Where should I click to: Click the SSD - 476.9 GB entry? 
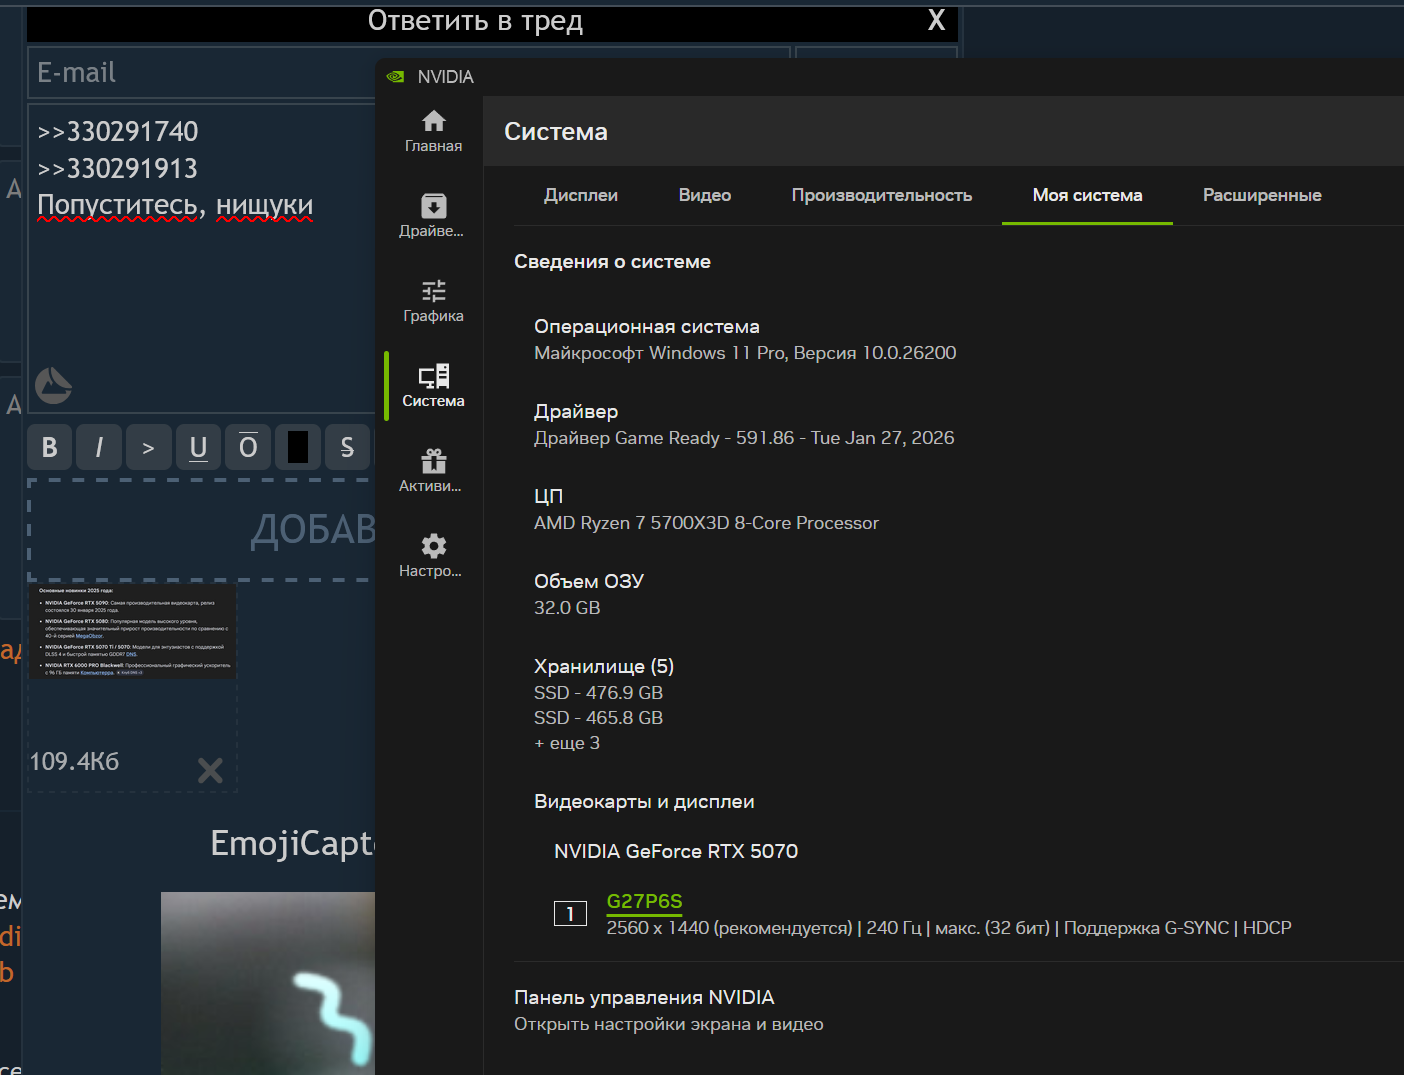pos(598,693)
